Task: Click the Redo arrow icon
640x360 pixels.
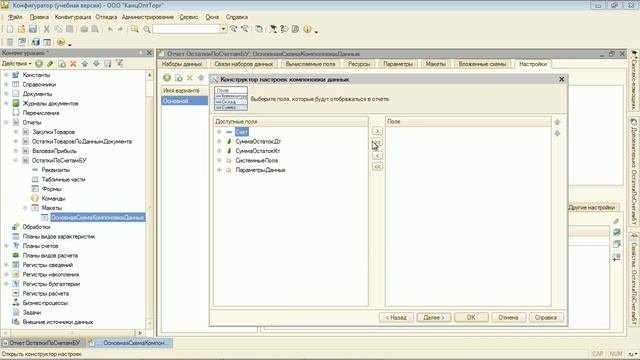Action: pos(120,29)
